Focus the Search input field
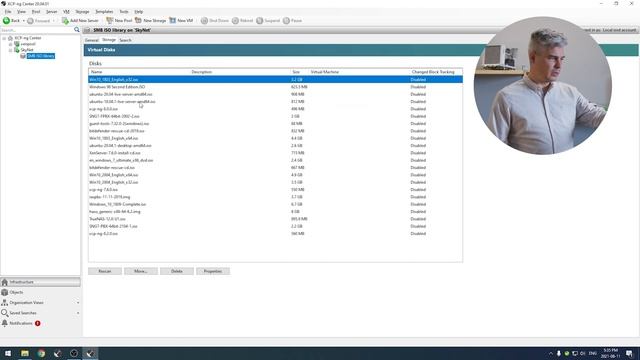Screen dimensions: 640x360 [37, 30]
